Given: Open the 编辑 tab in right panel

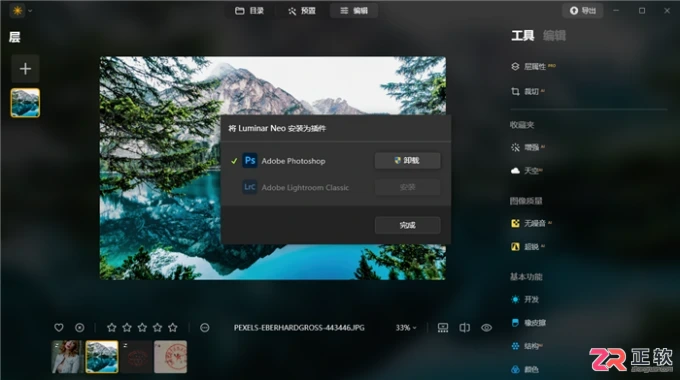Looking at the screenshot, I should click(554, 36).
